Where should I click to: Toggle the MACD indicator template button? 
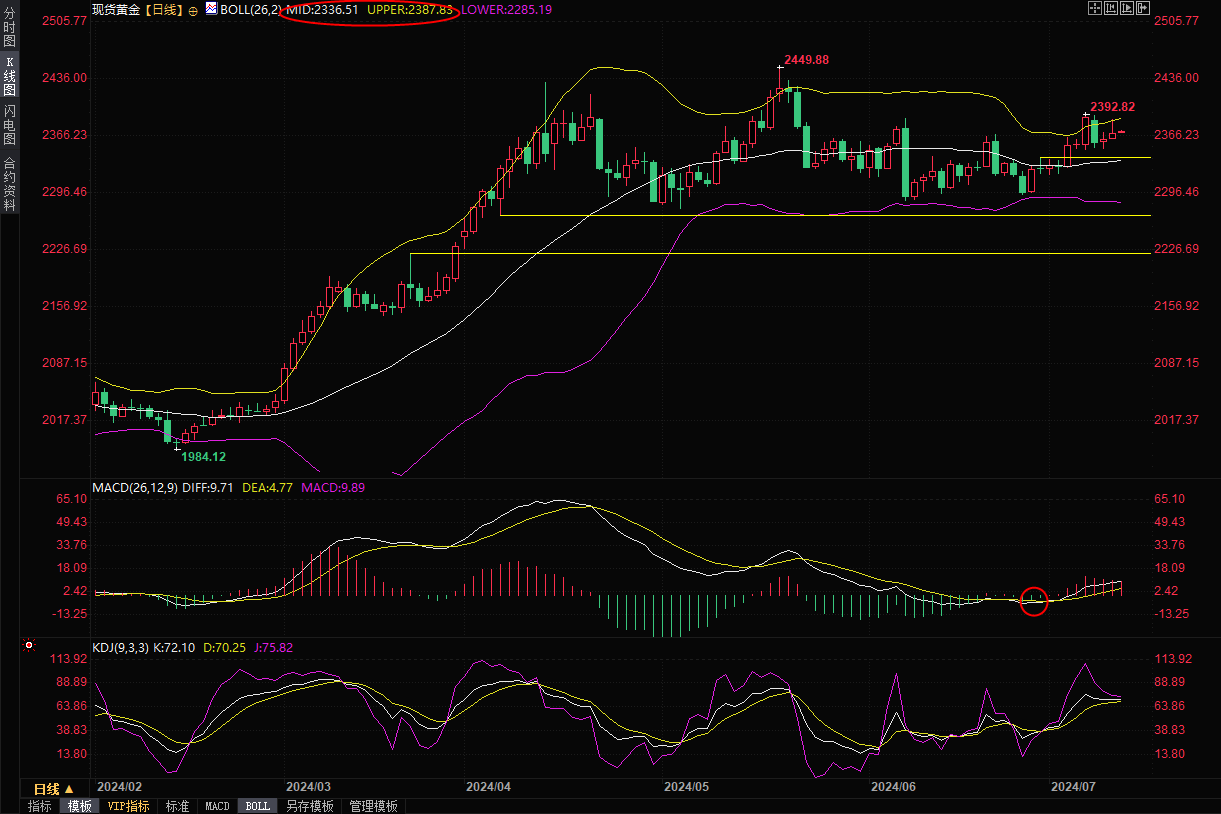pos(217,806)
